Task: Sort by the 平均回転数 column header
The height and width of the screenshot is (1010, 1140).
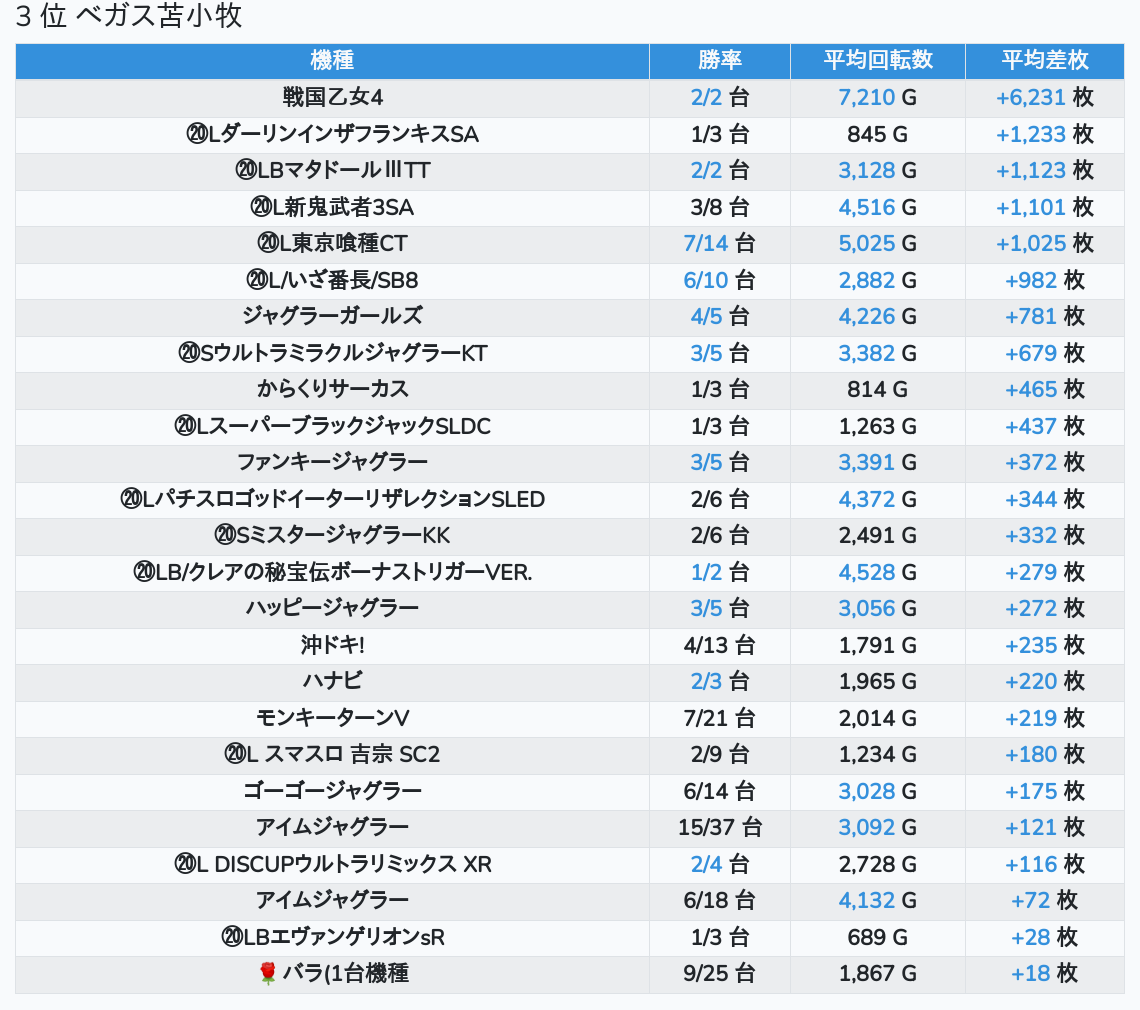Action: pos(877,60)
